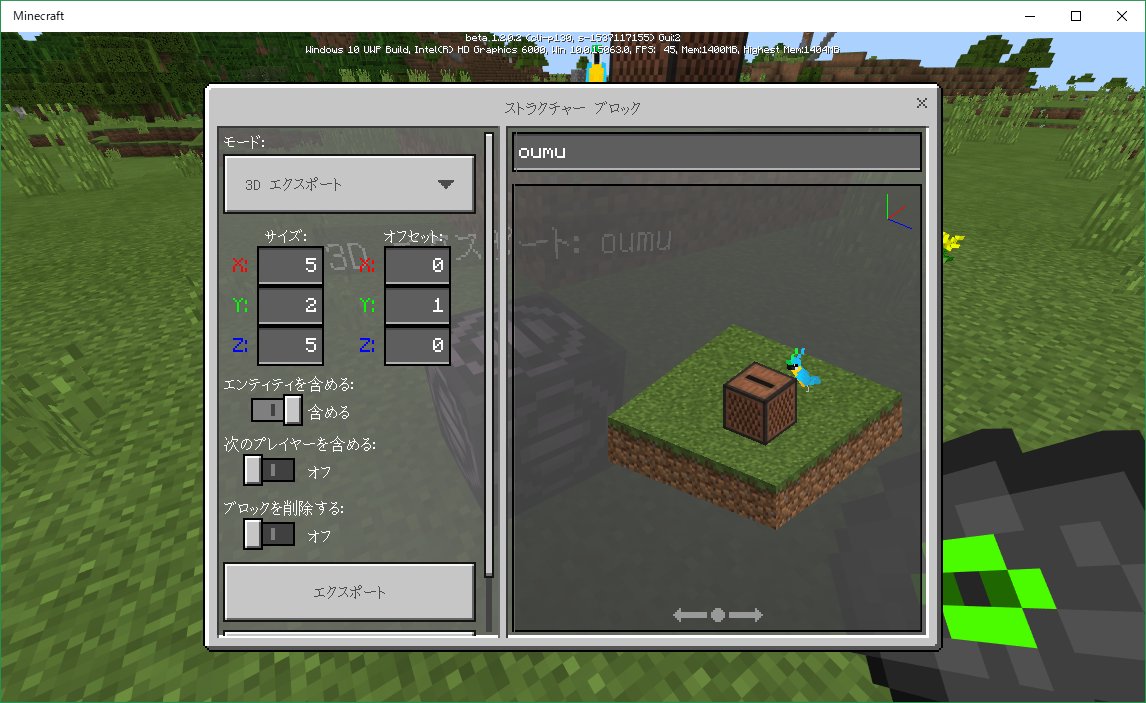Screen dimensions: 1146x703
Task: Click the size Y input field
Action: coord(290,305)
